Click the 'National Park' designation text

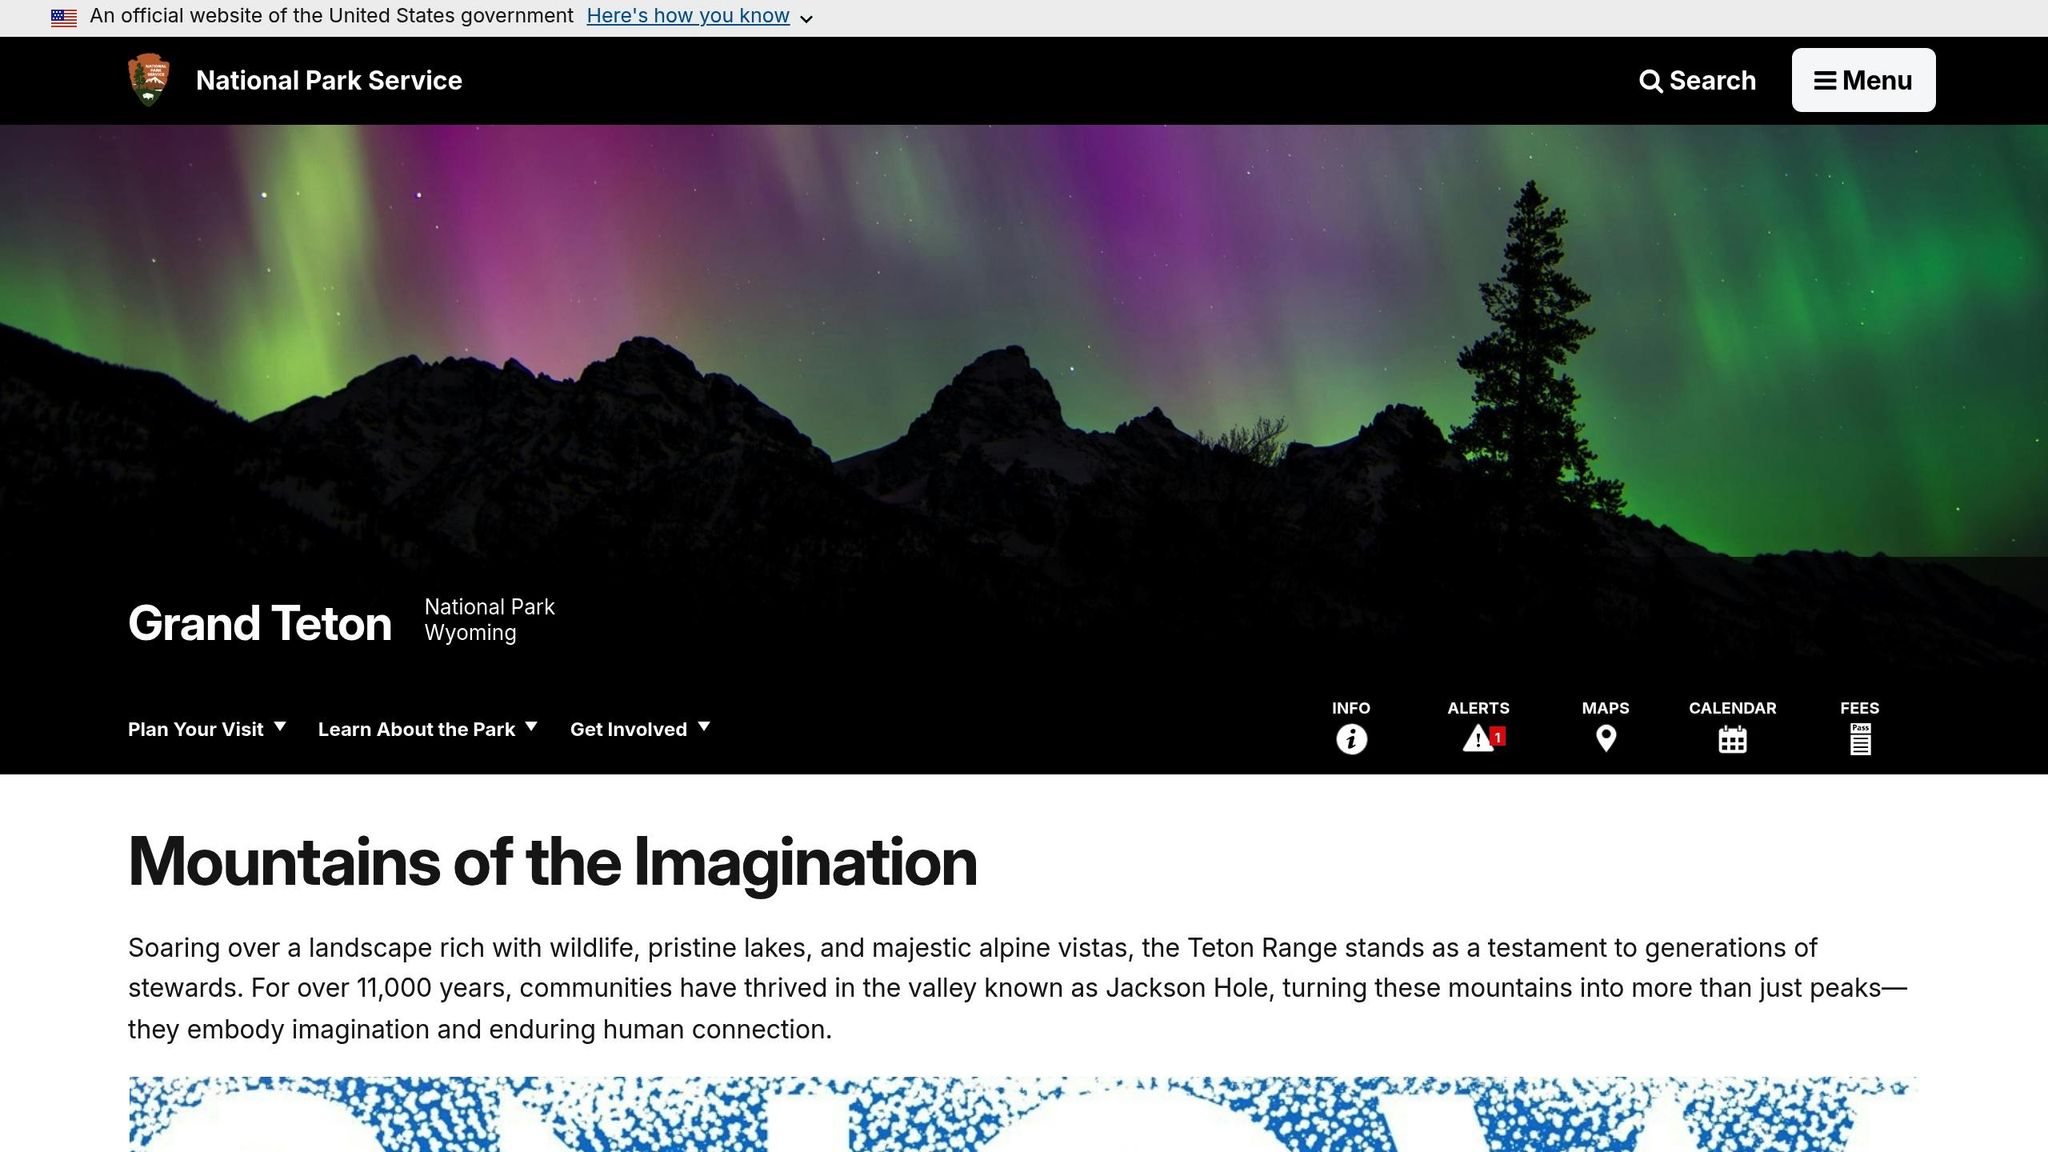tap(489, 607)
